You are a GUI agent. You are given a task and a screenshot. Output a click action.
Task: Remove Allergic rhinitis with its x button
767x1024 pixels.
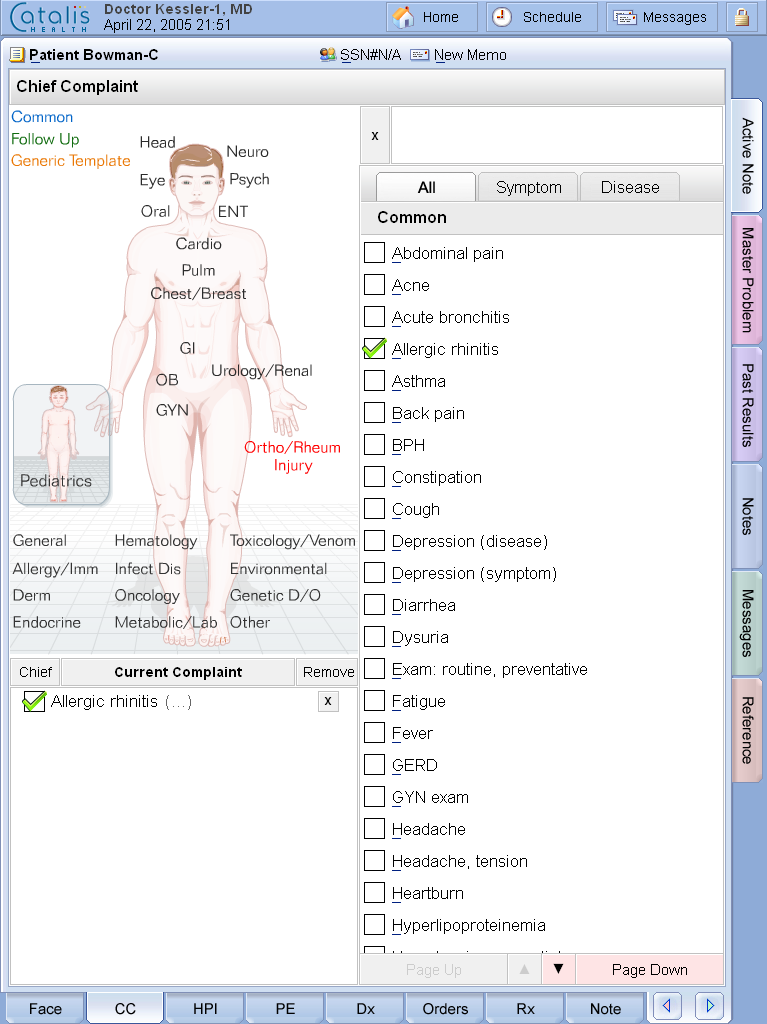(x=328, y=701)
